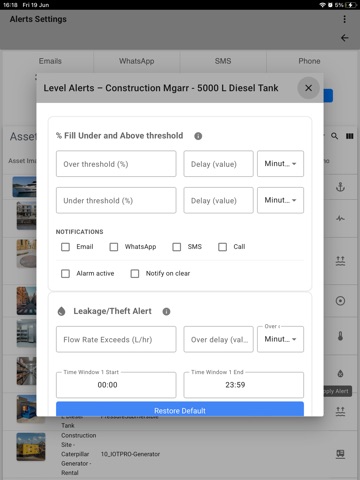Click the 10_IOTPRO-Generator cell text
The image size is (360, 480).
(x=130, y=454)
